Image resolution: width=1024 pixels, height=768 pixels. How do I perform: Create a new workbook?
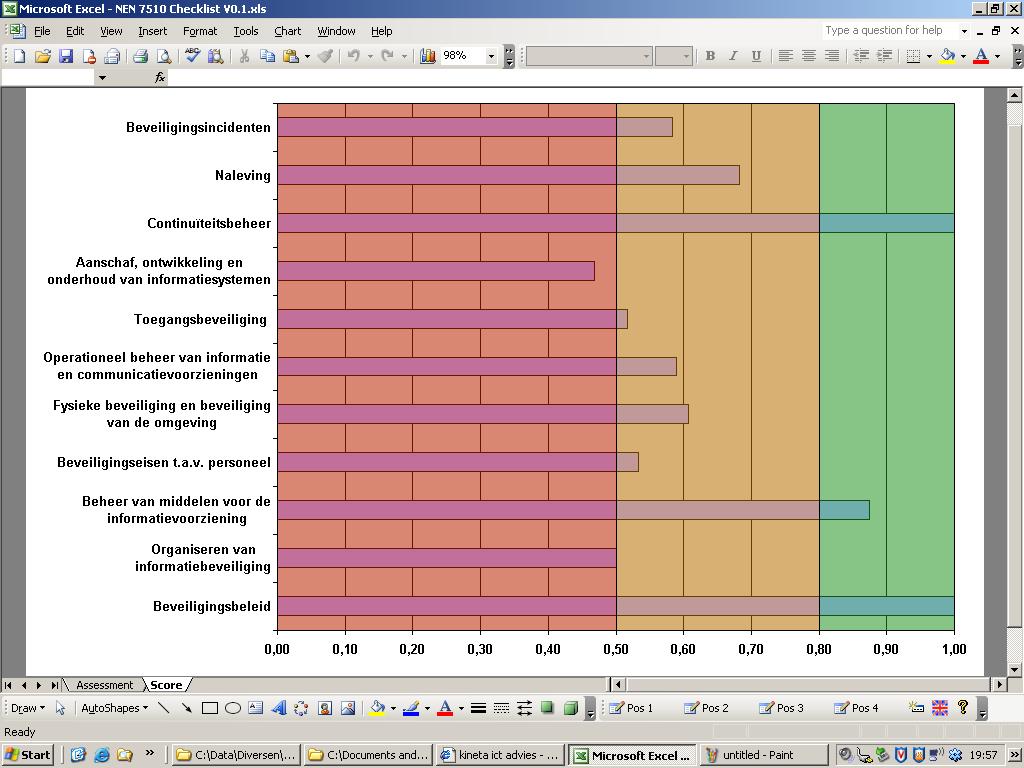click(19, 56)
